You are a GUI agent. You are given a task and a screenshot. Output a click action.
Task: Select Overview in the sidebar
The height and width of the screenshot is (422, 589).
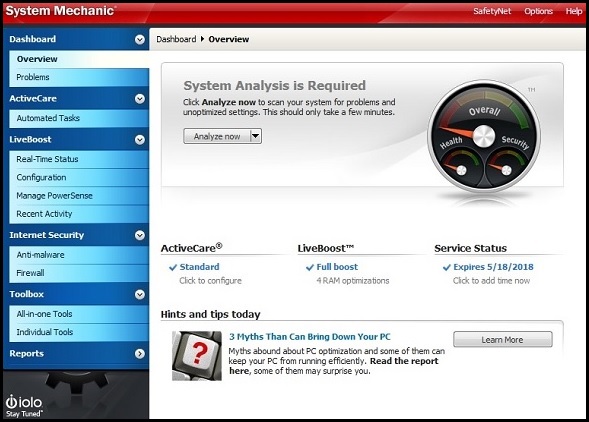(x=79, y=59)
